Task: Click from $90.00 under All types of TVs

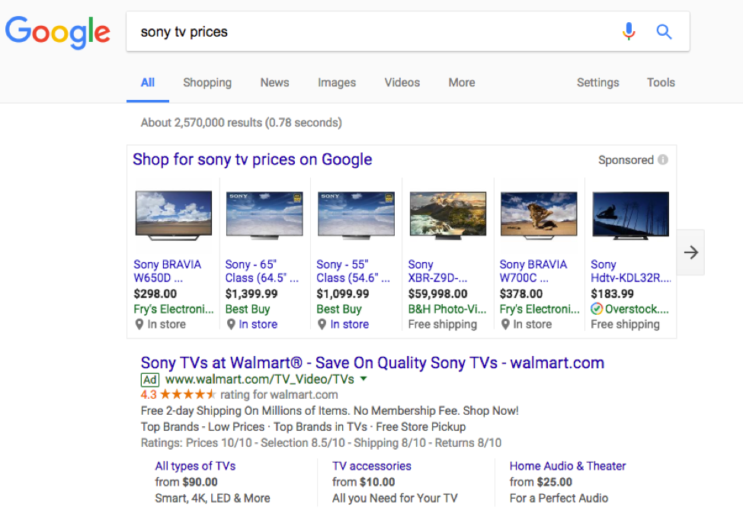Action: (186, 482)
